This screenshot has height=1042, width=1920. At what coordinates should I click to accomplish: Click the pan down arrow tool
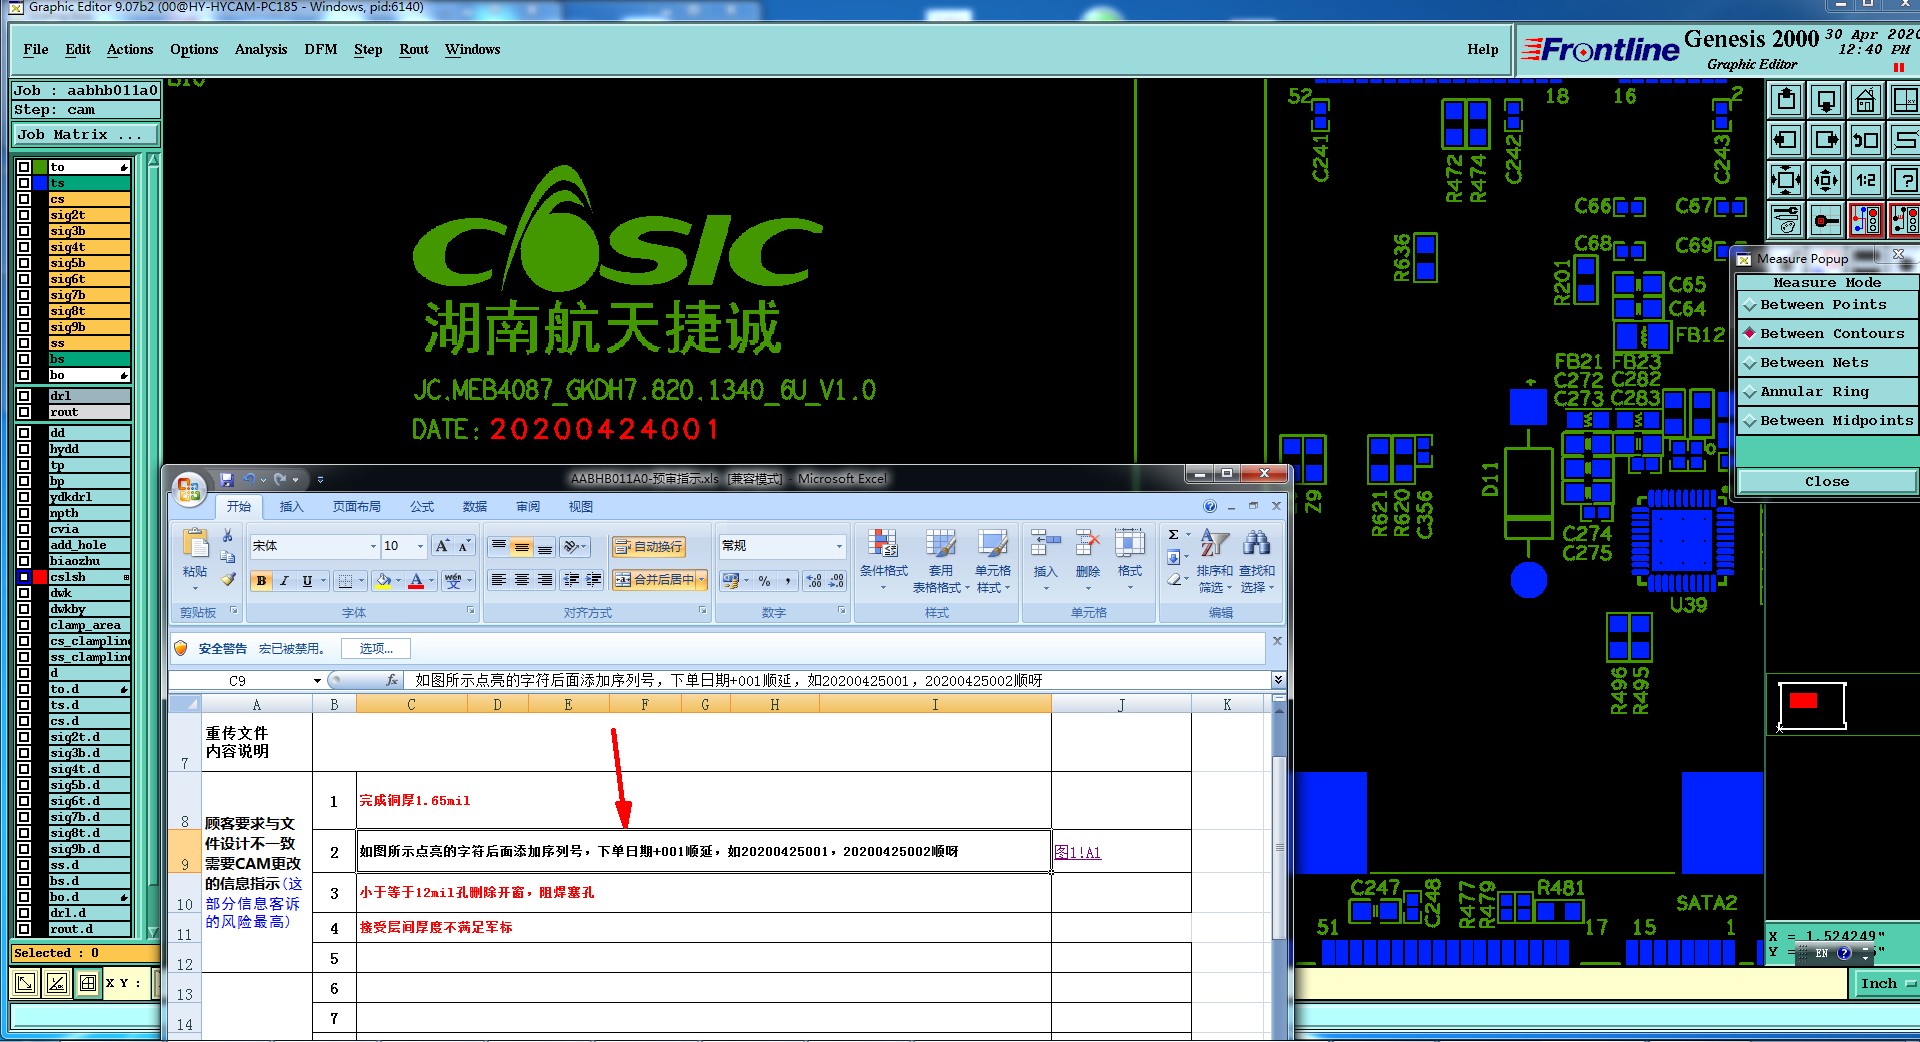point(1826,101)
